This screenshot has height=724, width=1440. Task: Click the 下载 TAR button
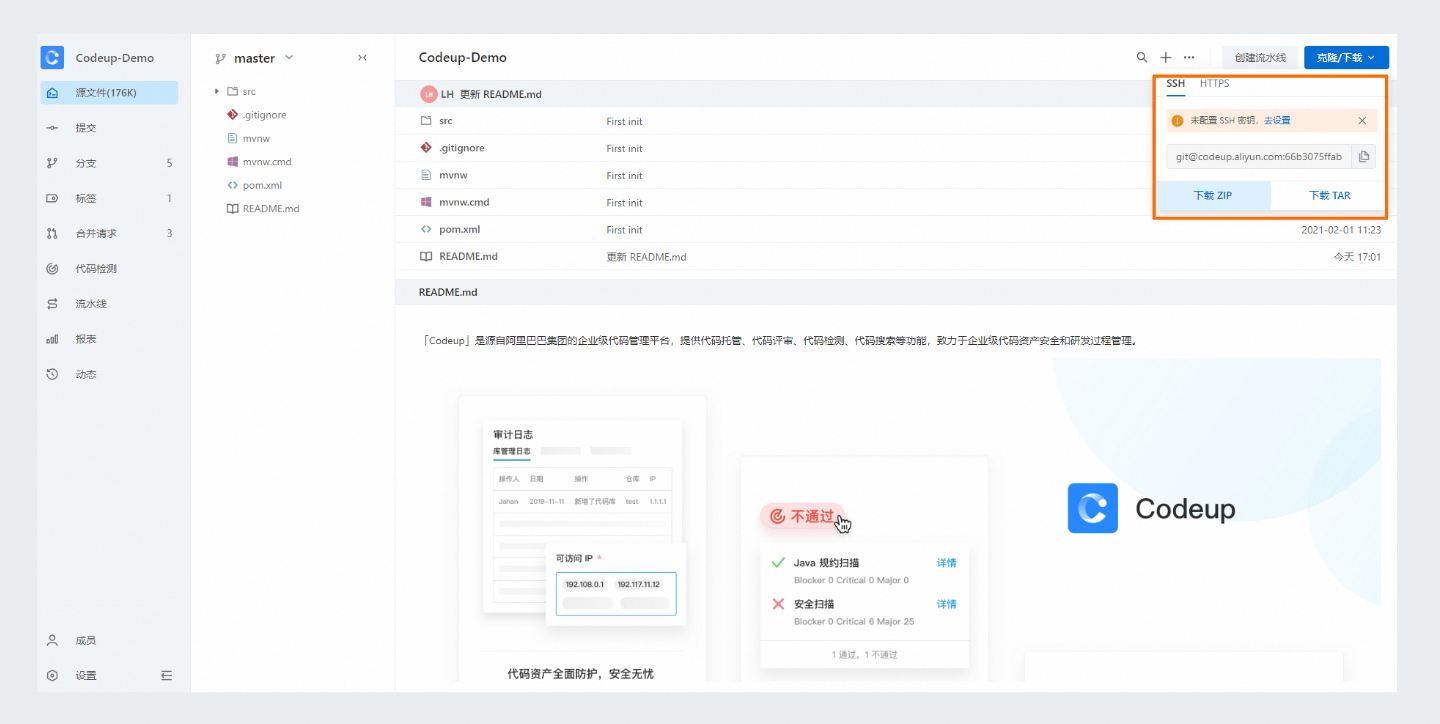(1329, 196)
